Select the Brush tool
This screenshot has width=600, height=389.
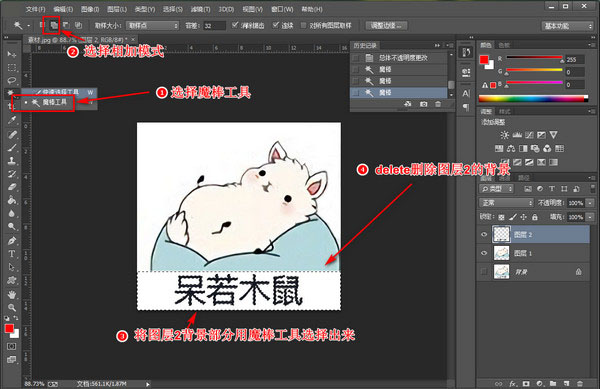pos(12,147)
